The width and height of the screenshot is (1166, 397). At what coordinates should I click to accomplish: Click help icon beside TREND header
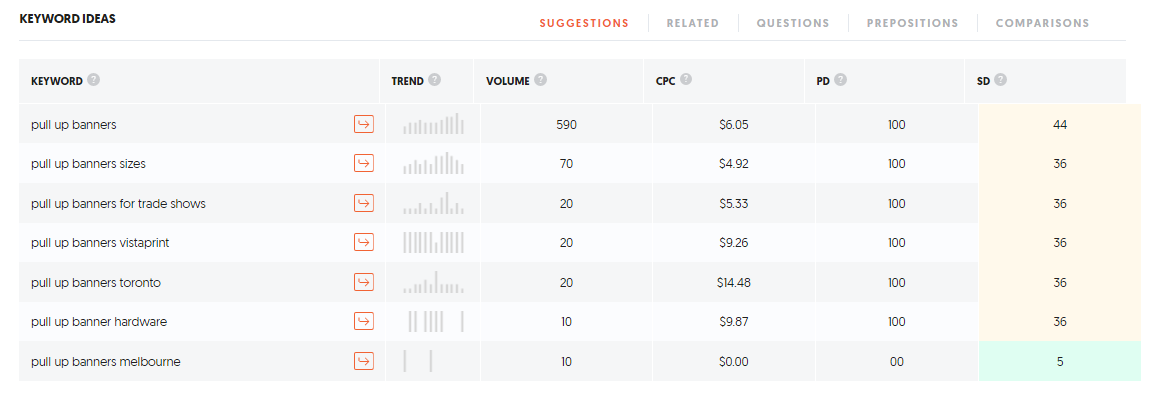[x=434, y=80]
